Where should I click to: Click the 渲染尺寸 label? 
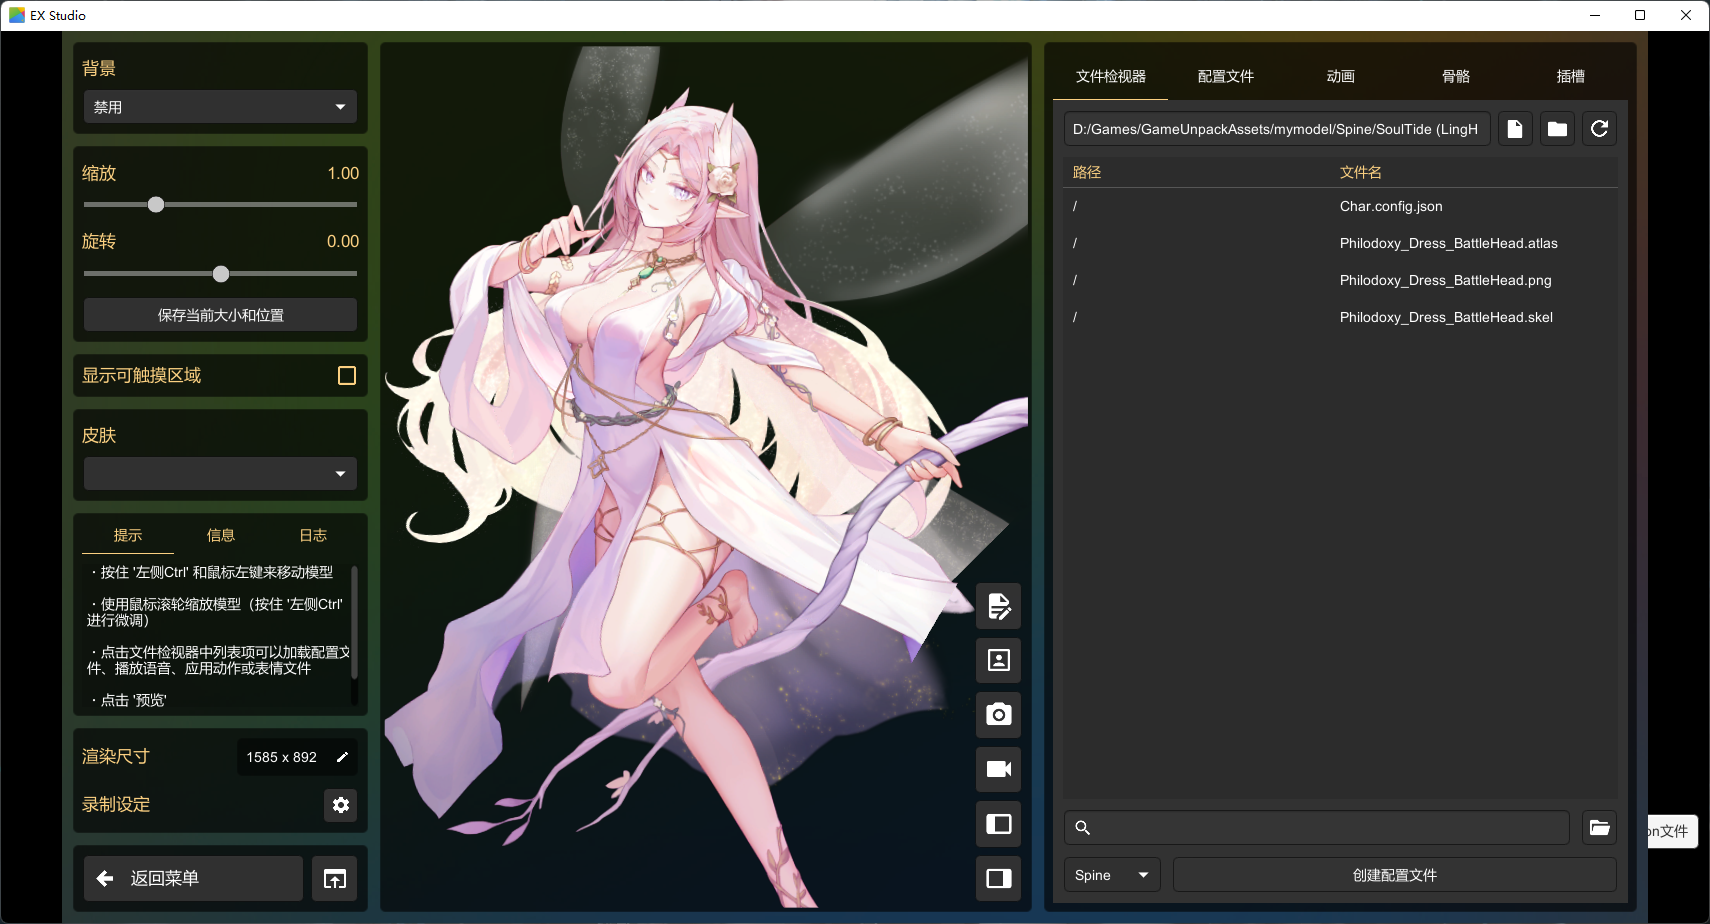coord(116,757)
